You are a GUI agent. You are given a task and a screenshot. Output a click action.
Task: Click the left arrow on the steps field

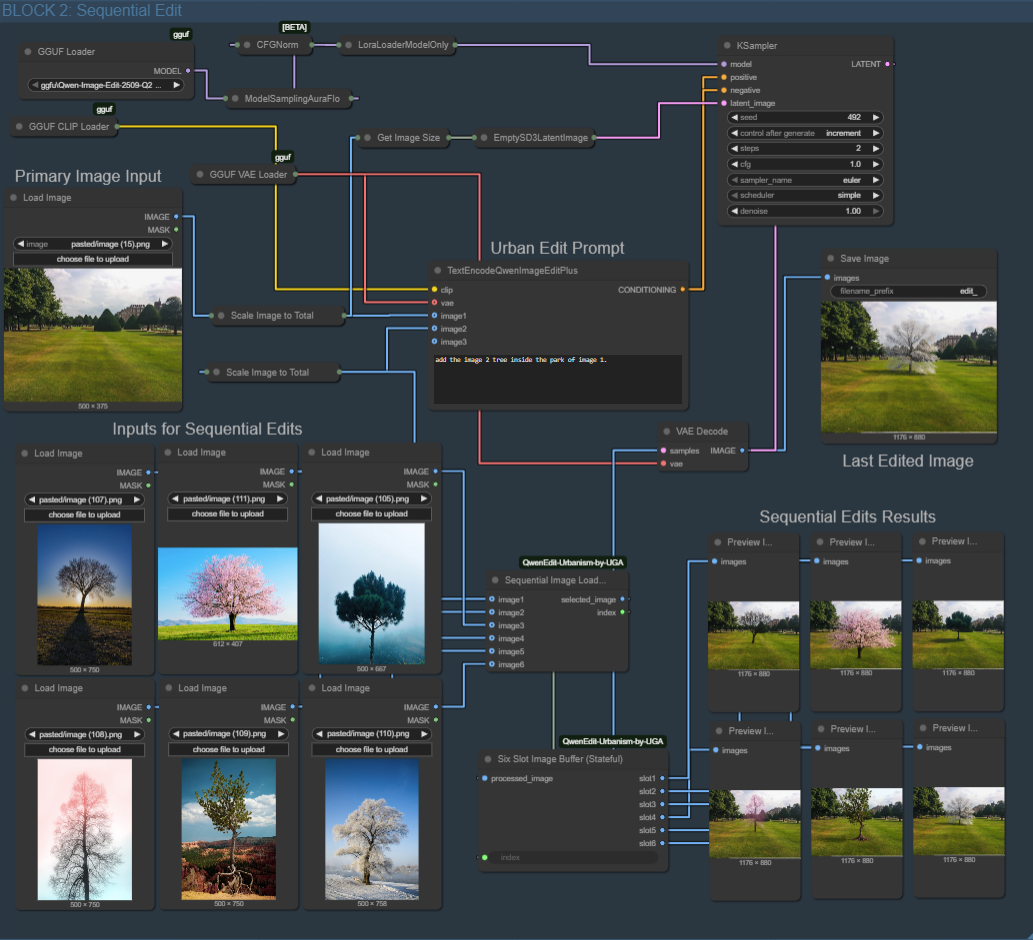coord(734,149)
